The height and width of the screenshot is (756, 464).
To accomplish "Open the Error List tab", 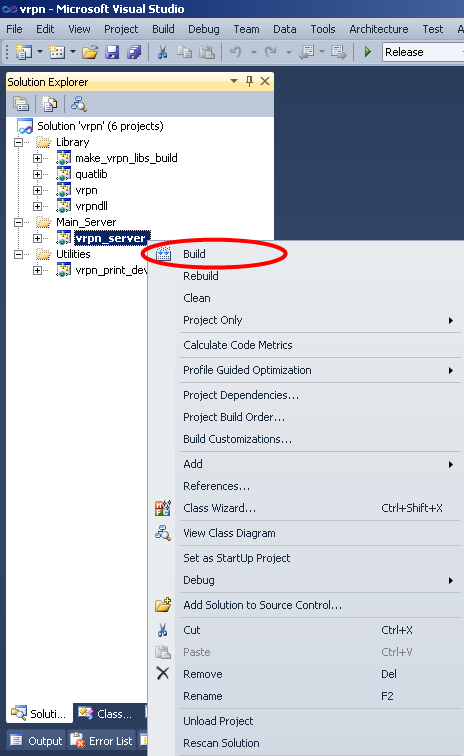I will coord(102,741).
